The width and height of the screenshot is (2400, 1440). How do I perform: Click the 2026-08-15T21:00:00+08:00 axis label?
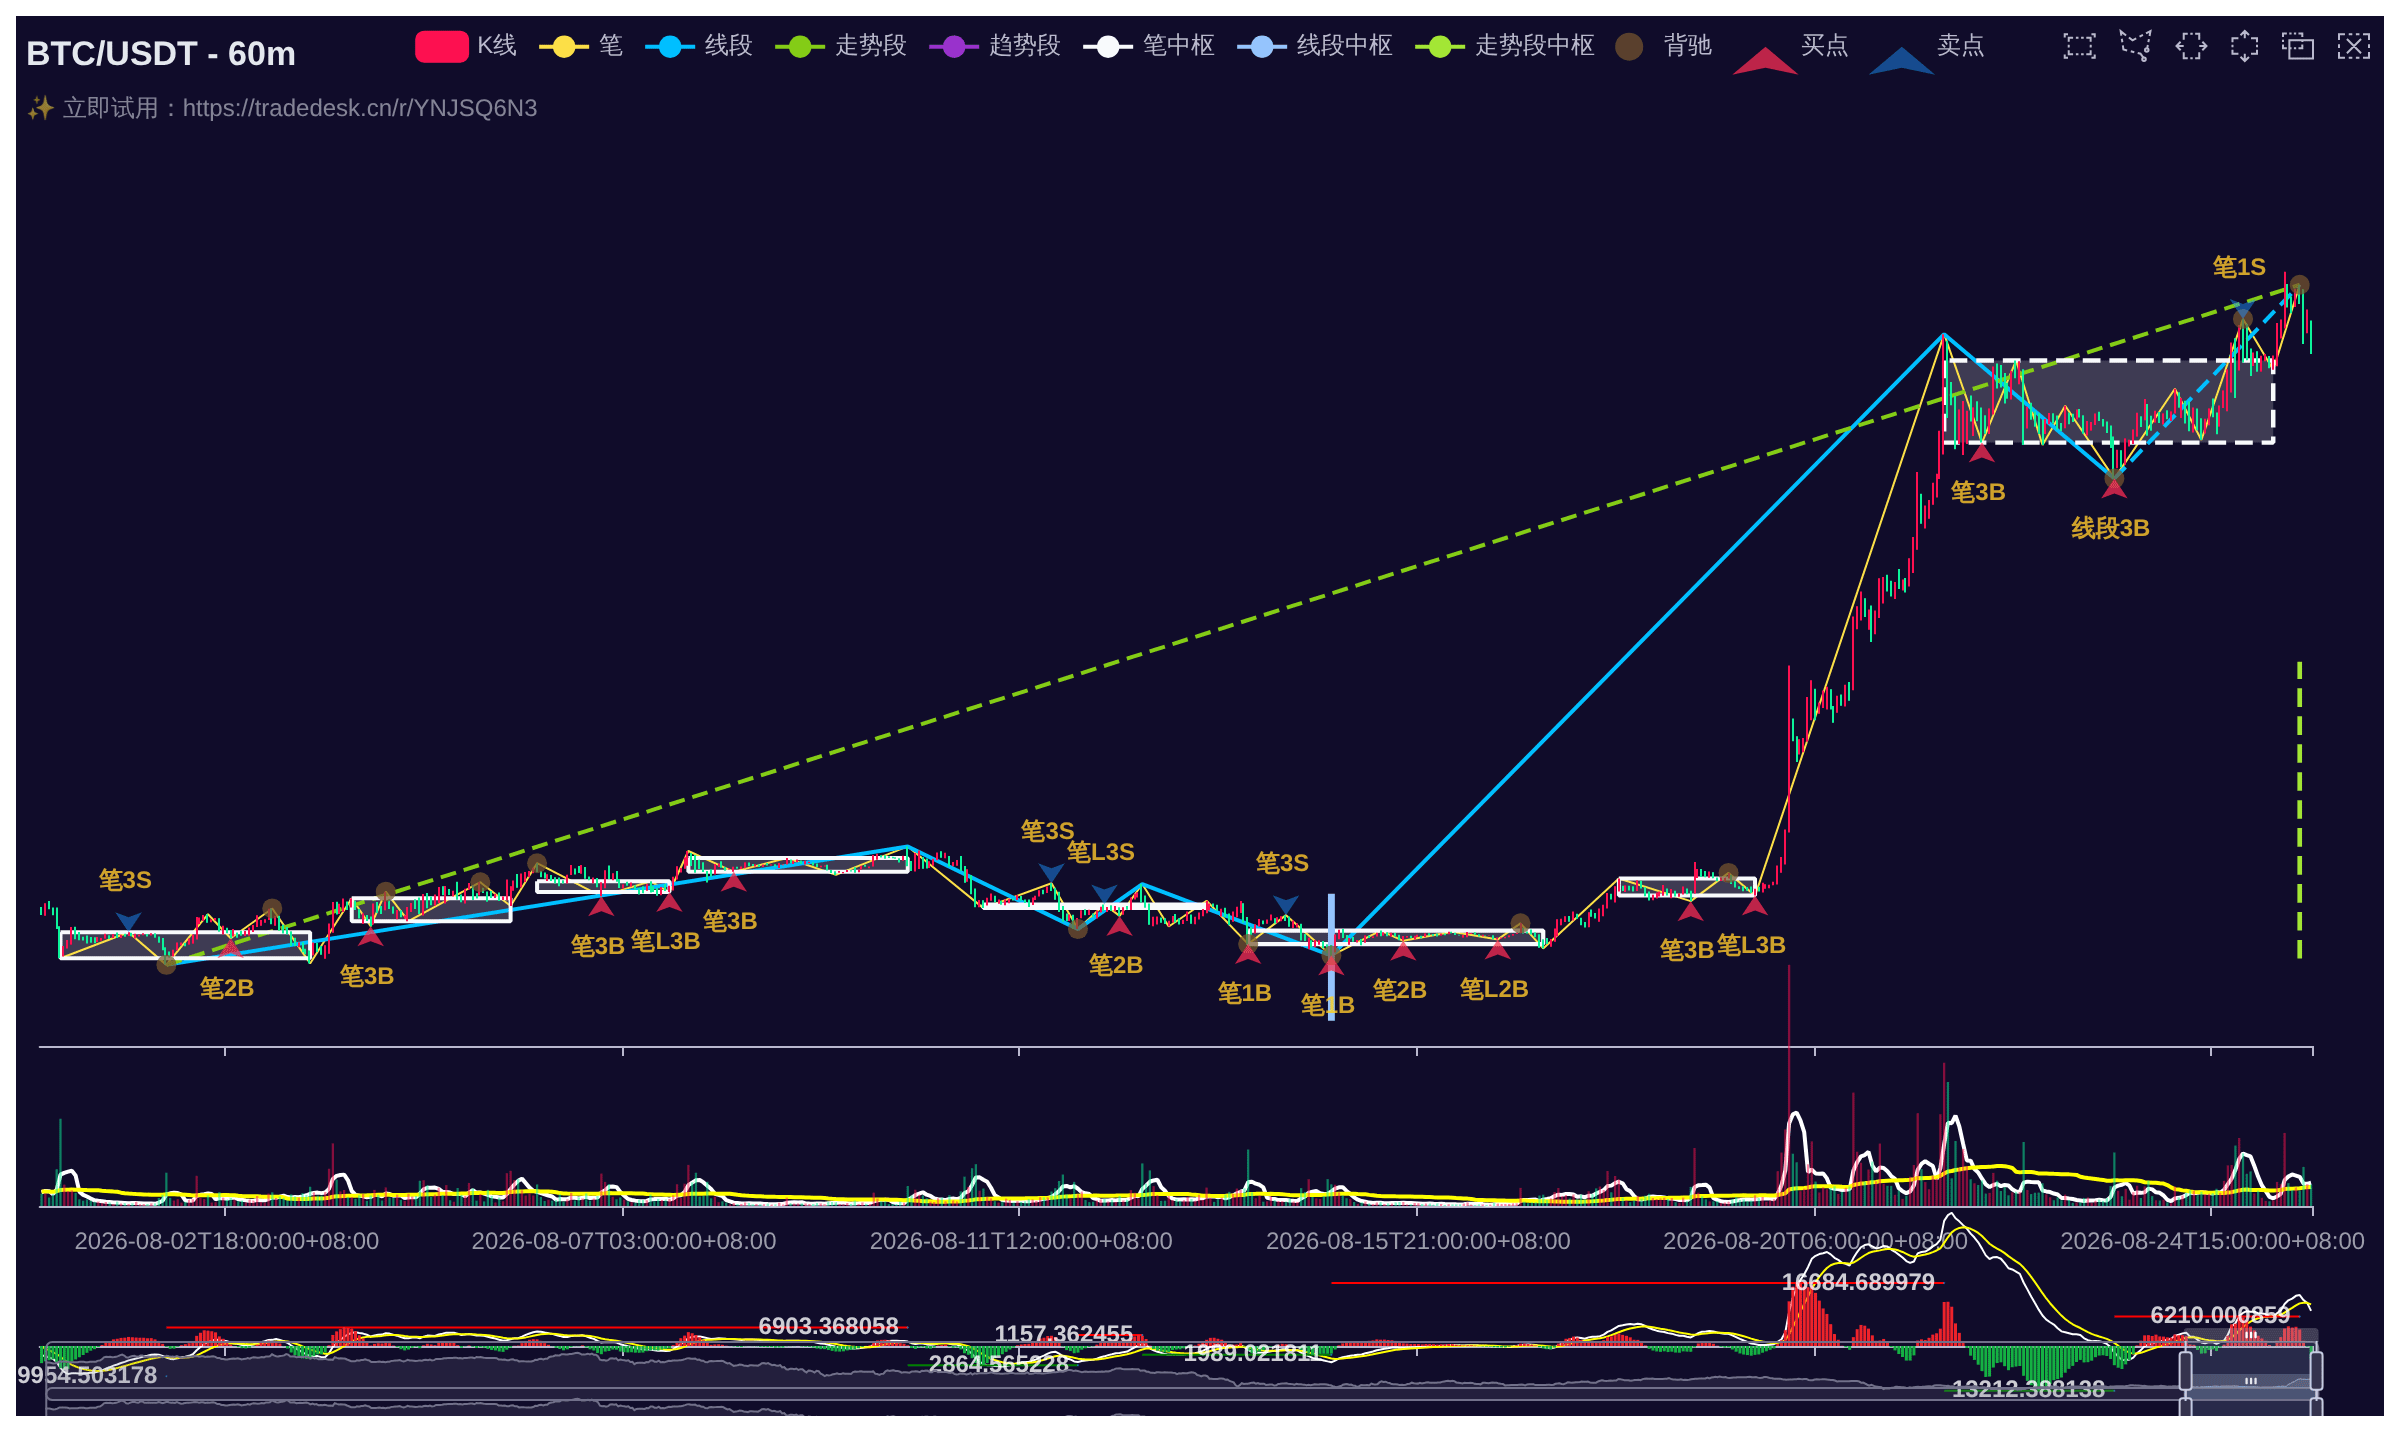[1418, 1241]
